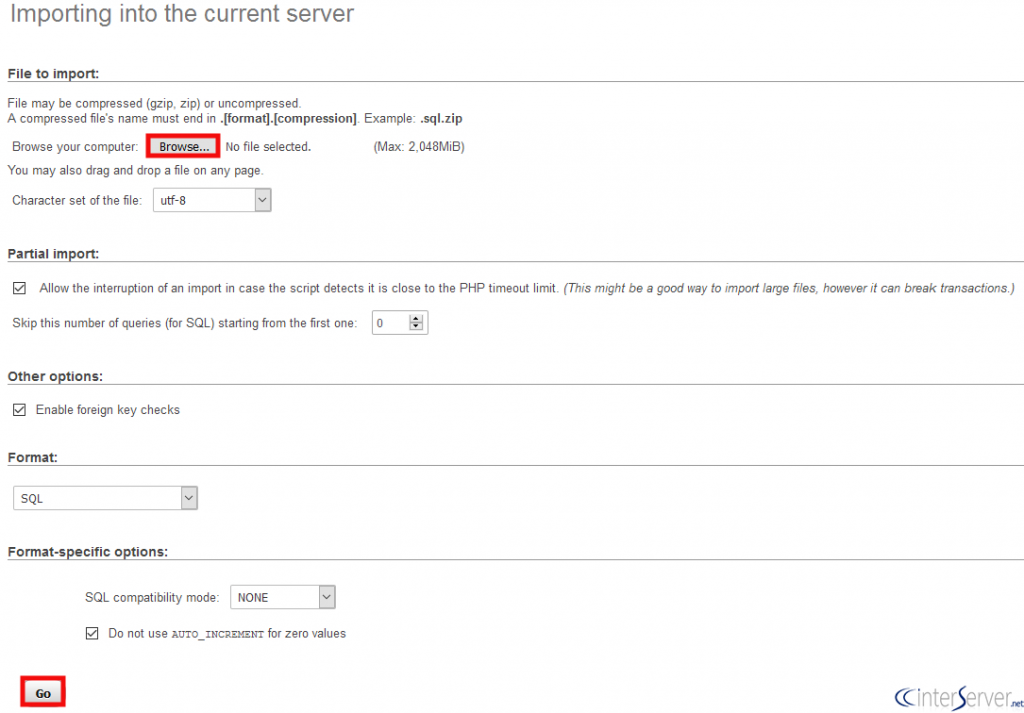
Task: Click the 'Character set of the file:' label
Action: [77, 200]
